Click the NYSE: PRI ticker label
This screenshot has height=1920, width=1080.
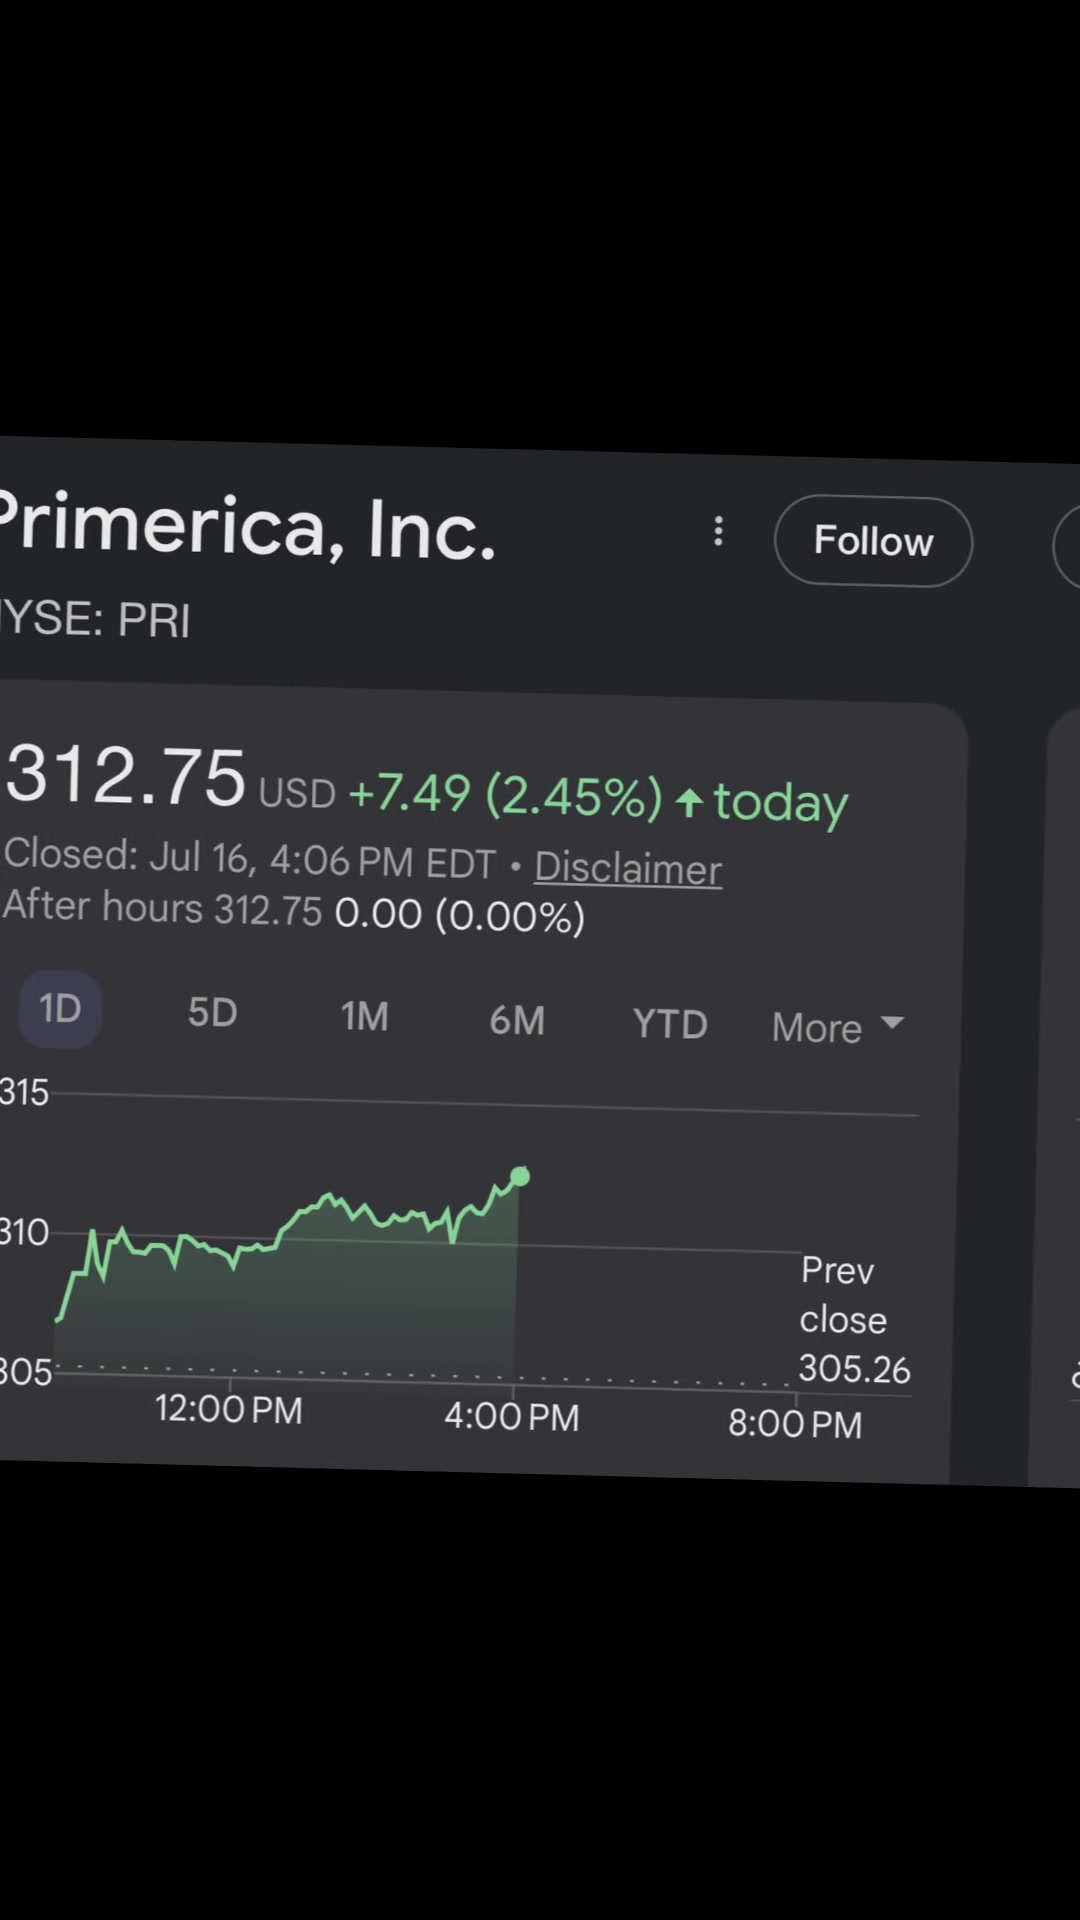coord(95,619)
